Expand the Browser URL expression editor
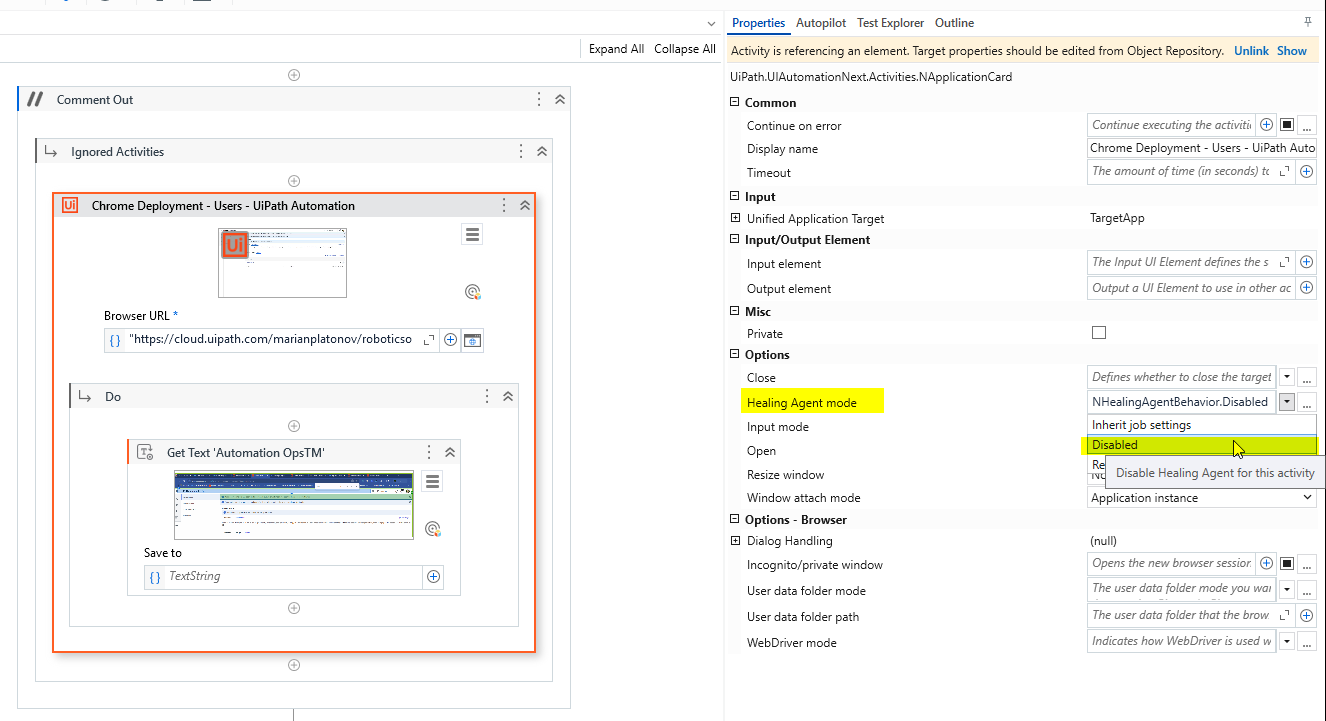The height and width of the screenshot is (721, 1326). tap(428, 340)
